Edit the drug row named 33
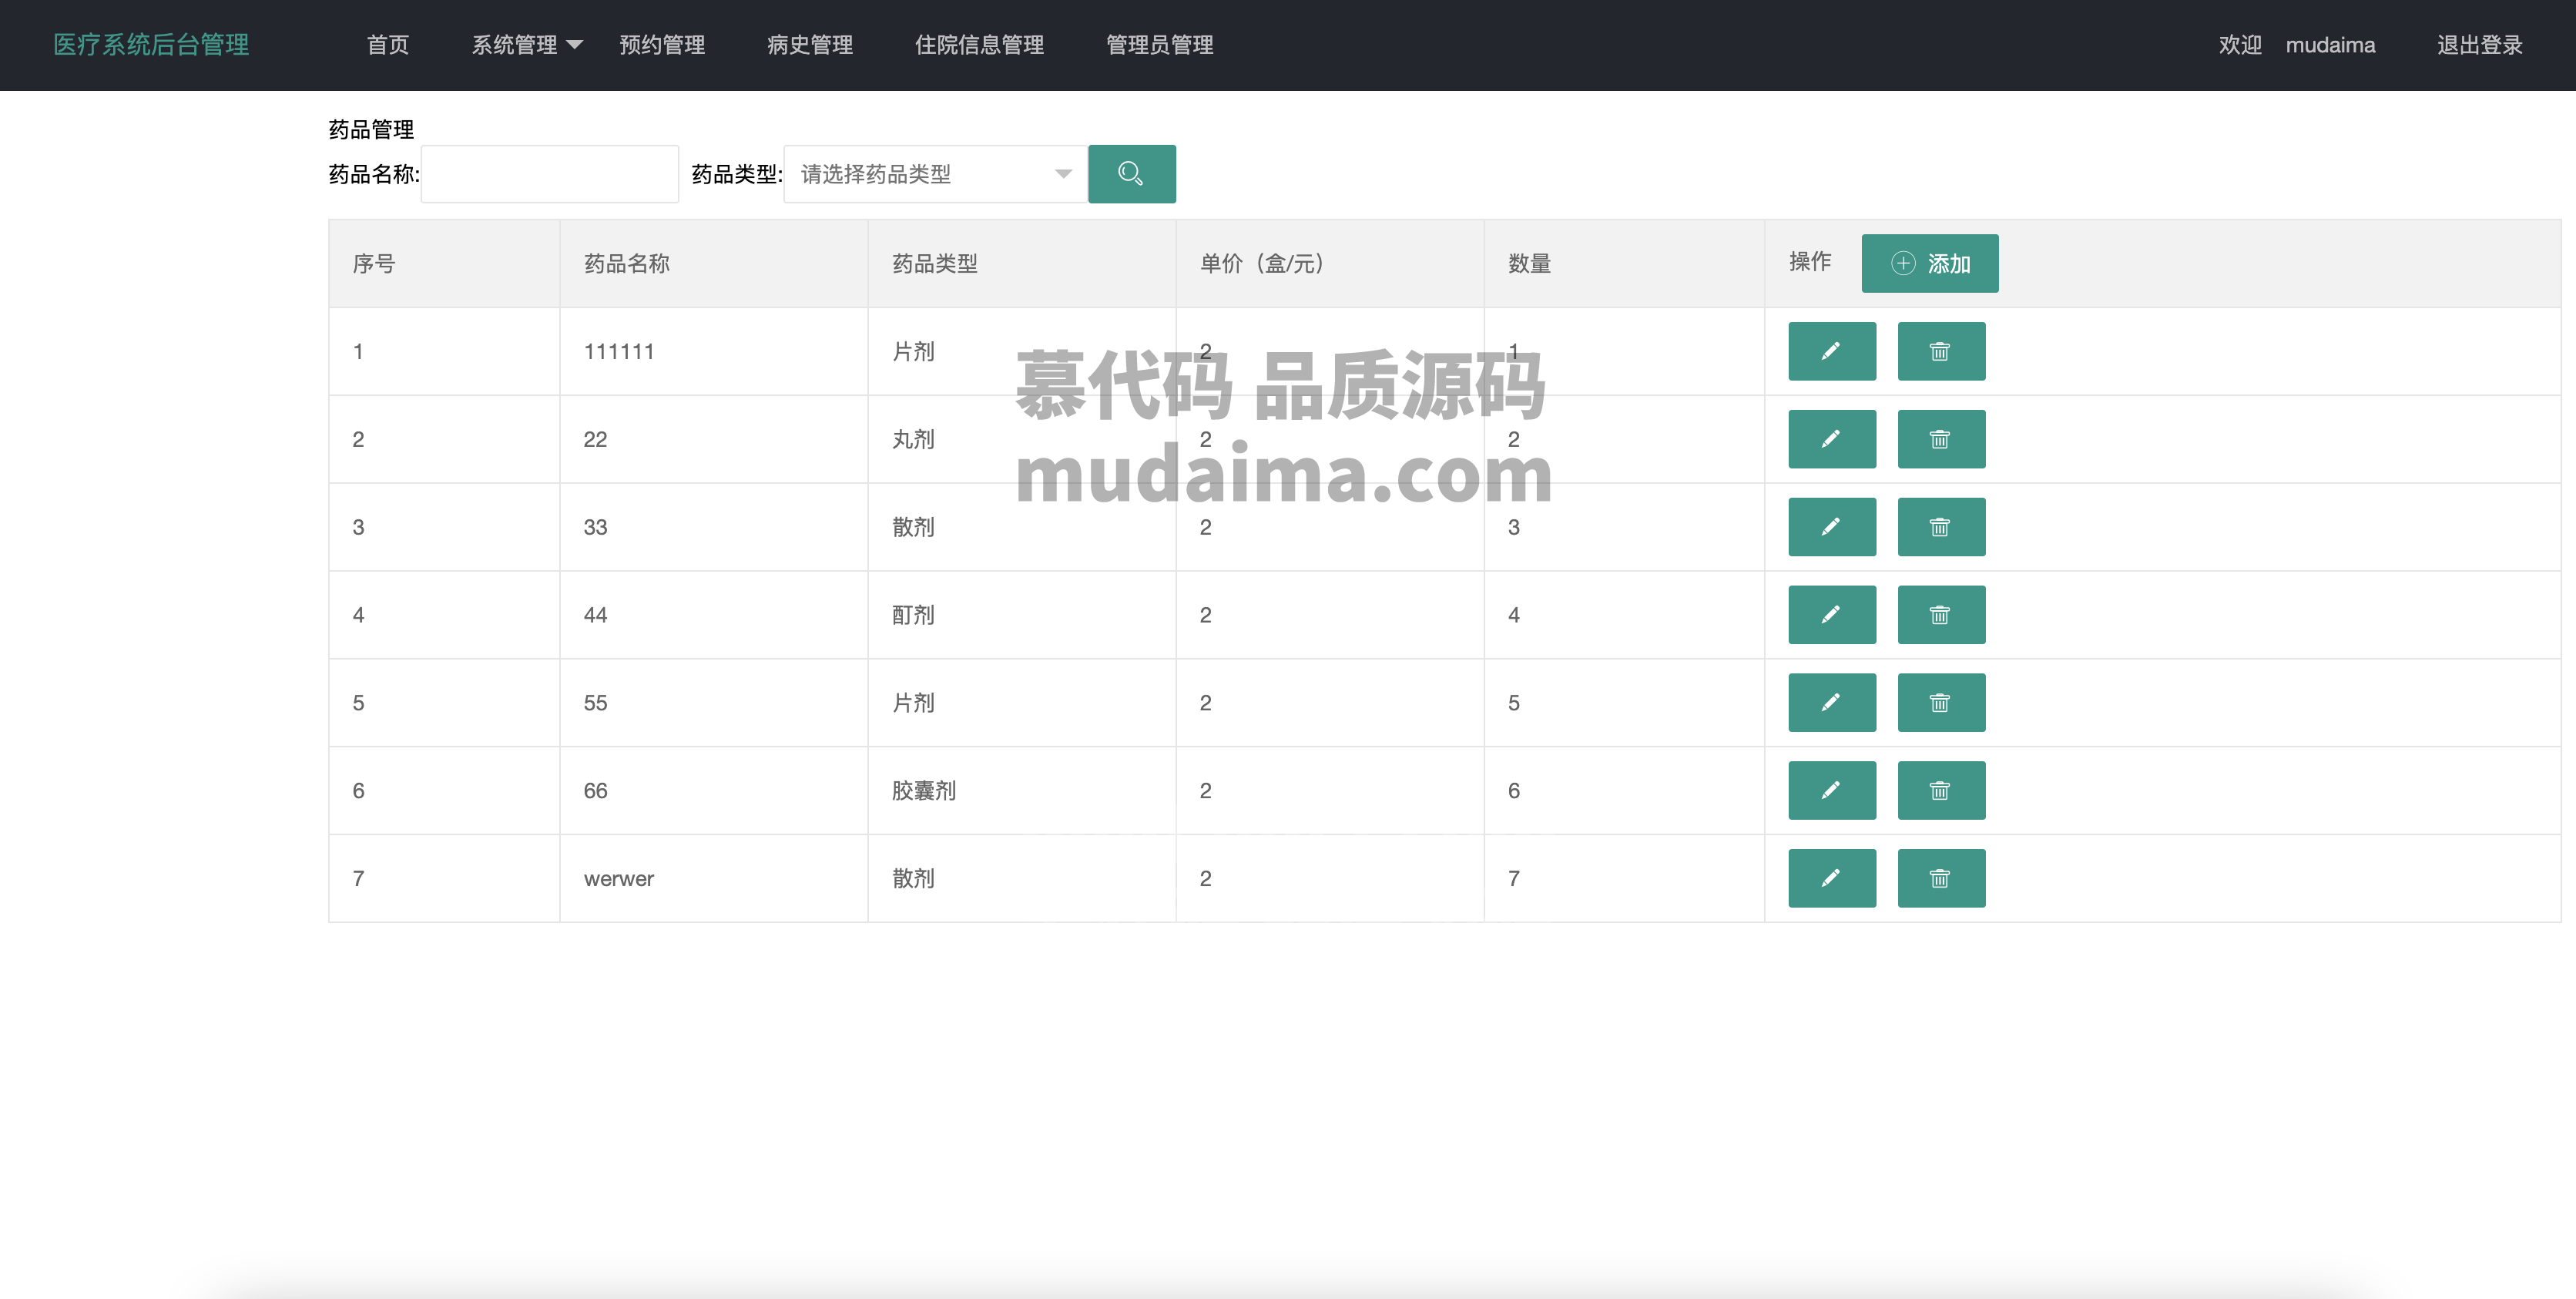2576x1299 pixels. 1831,527
